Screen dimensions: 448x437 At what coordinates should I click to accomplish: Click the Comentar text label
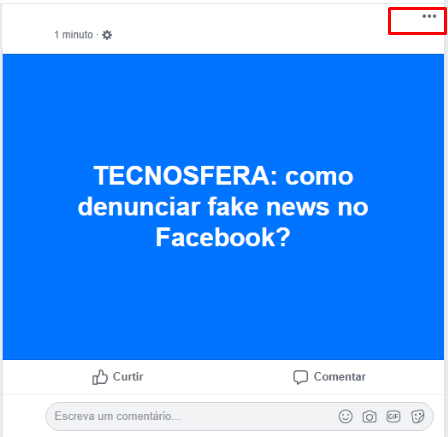[x=339, y=377]
